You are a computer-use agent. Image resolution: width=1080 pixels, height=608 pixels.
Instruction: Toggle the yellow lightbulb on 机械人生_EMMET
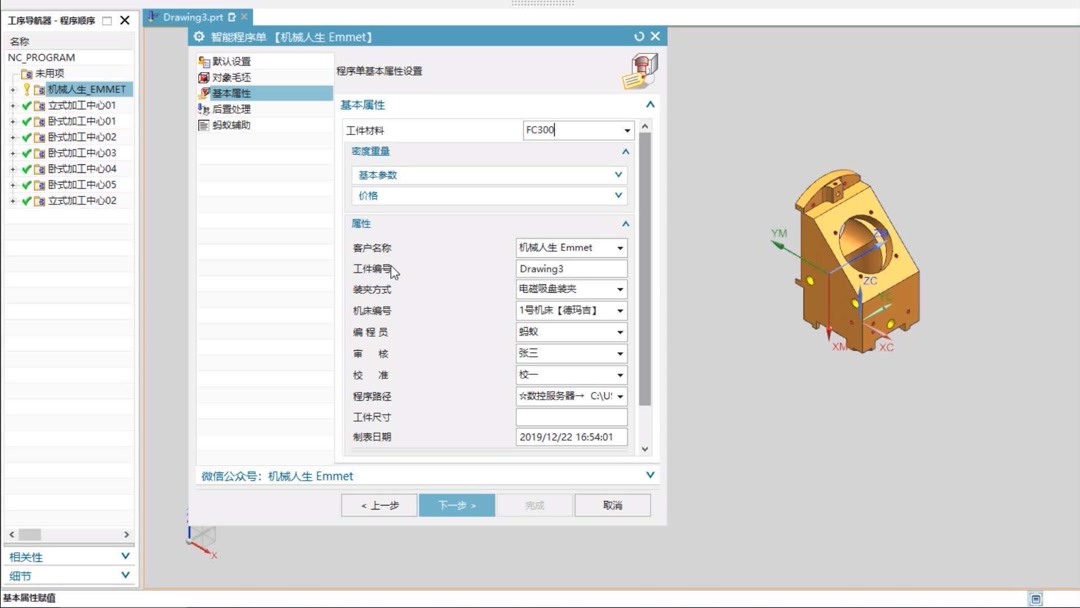click(x=25, y=88)
